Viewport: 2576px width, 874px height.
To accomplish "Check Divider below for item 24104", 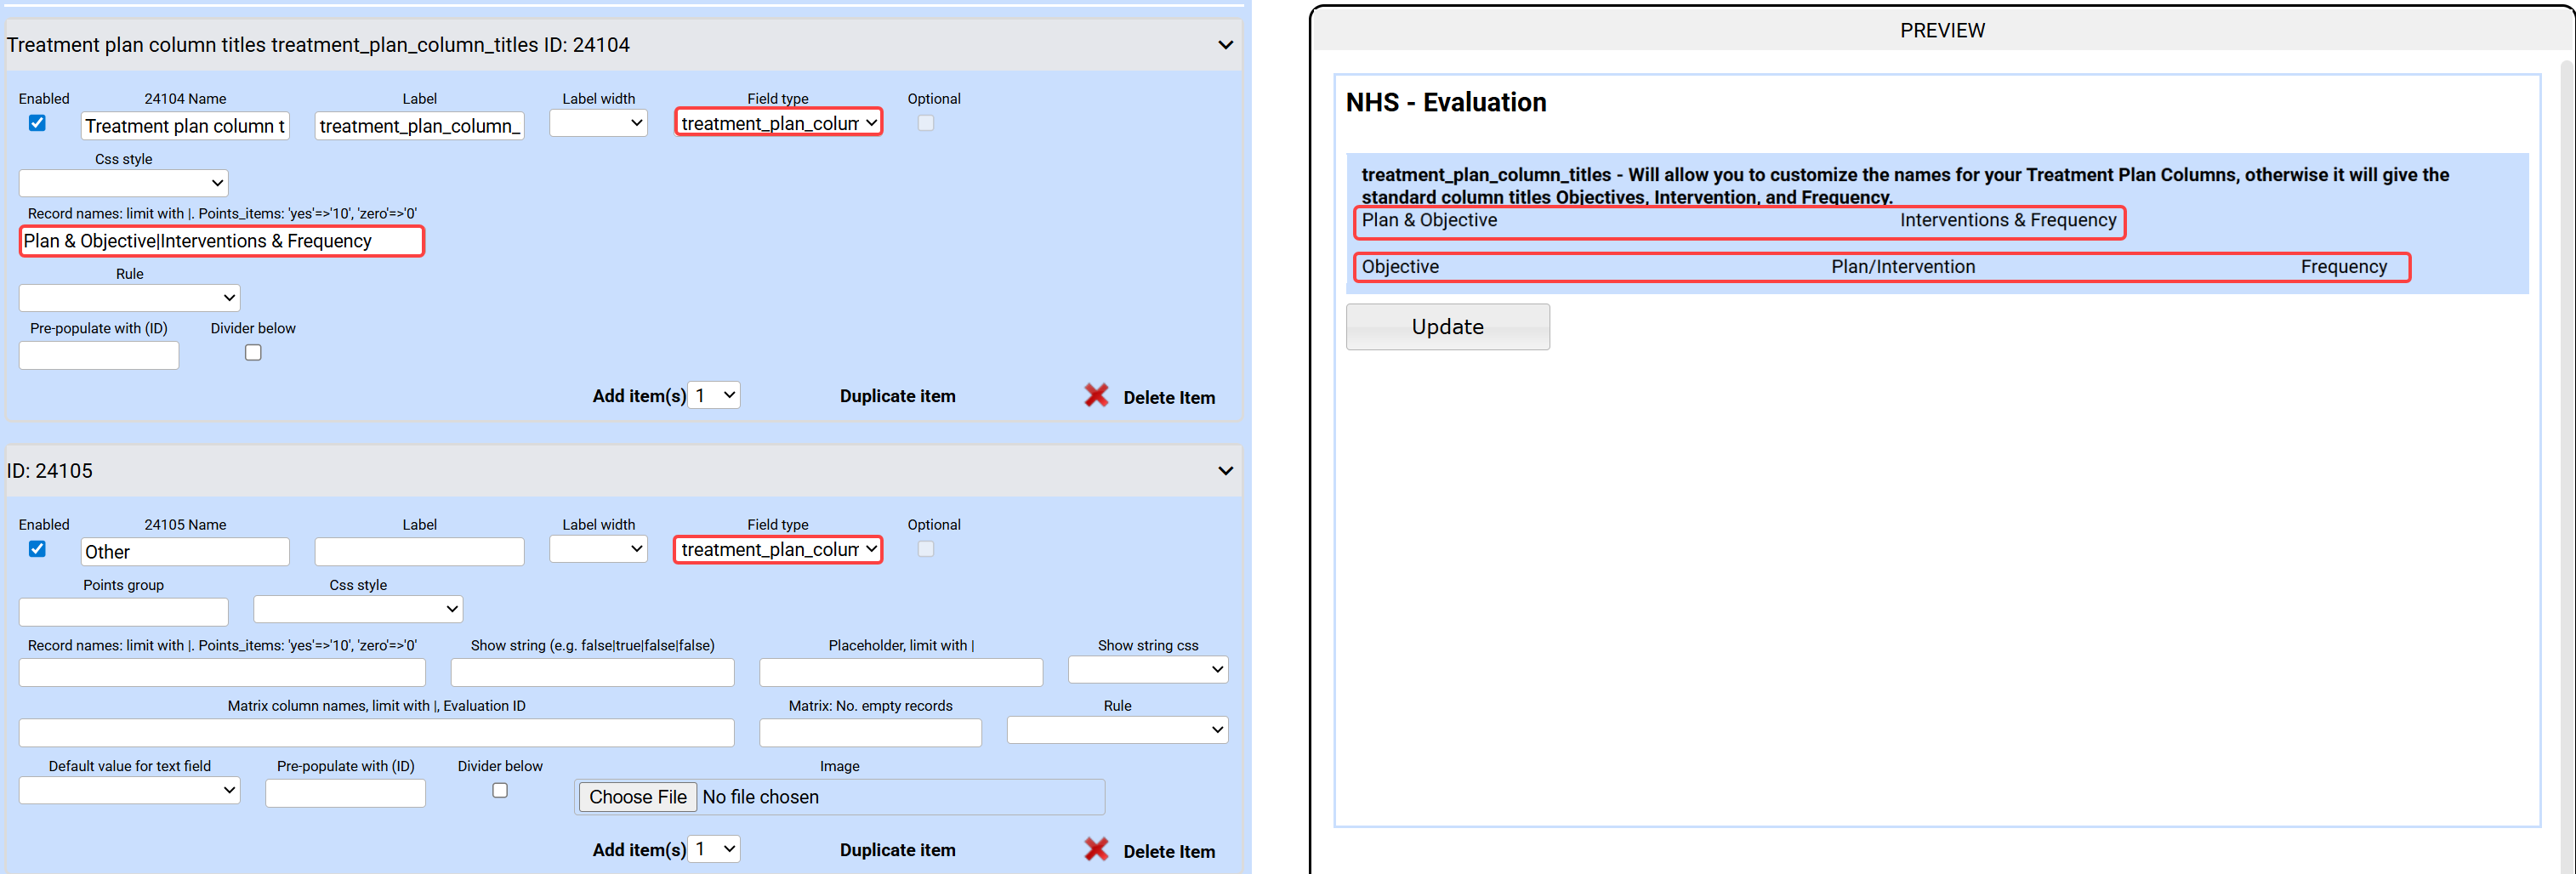I will pos(253,353).
